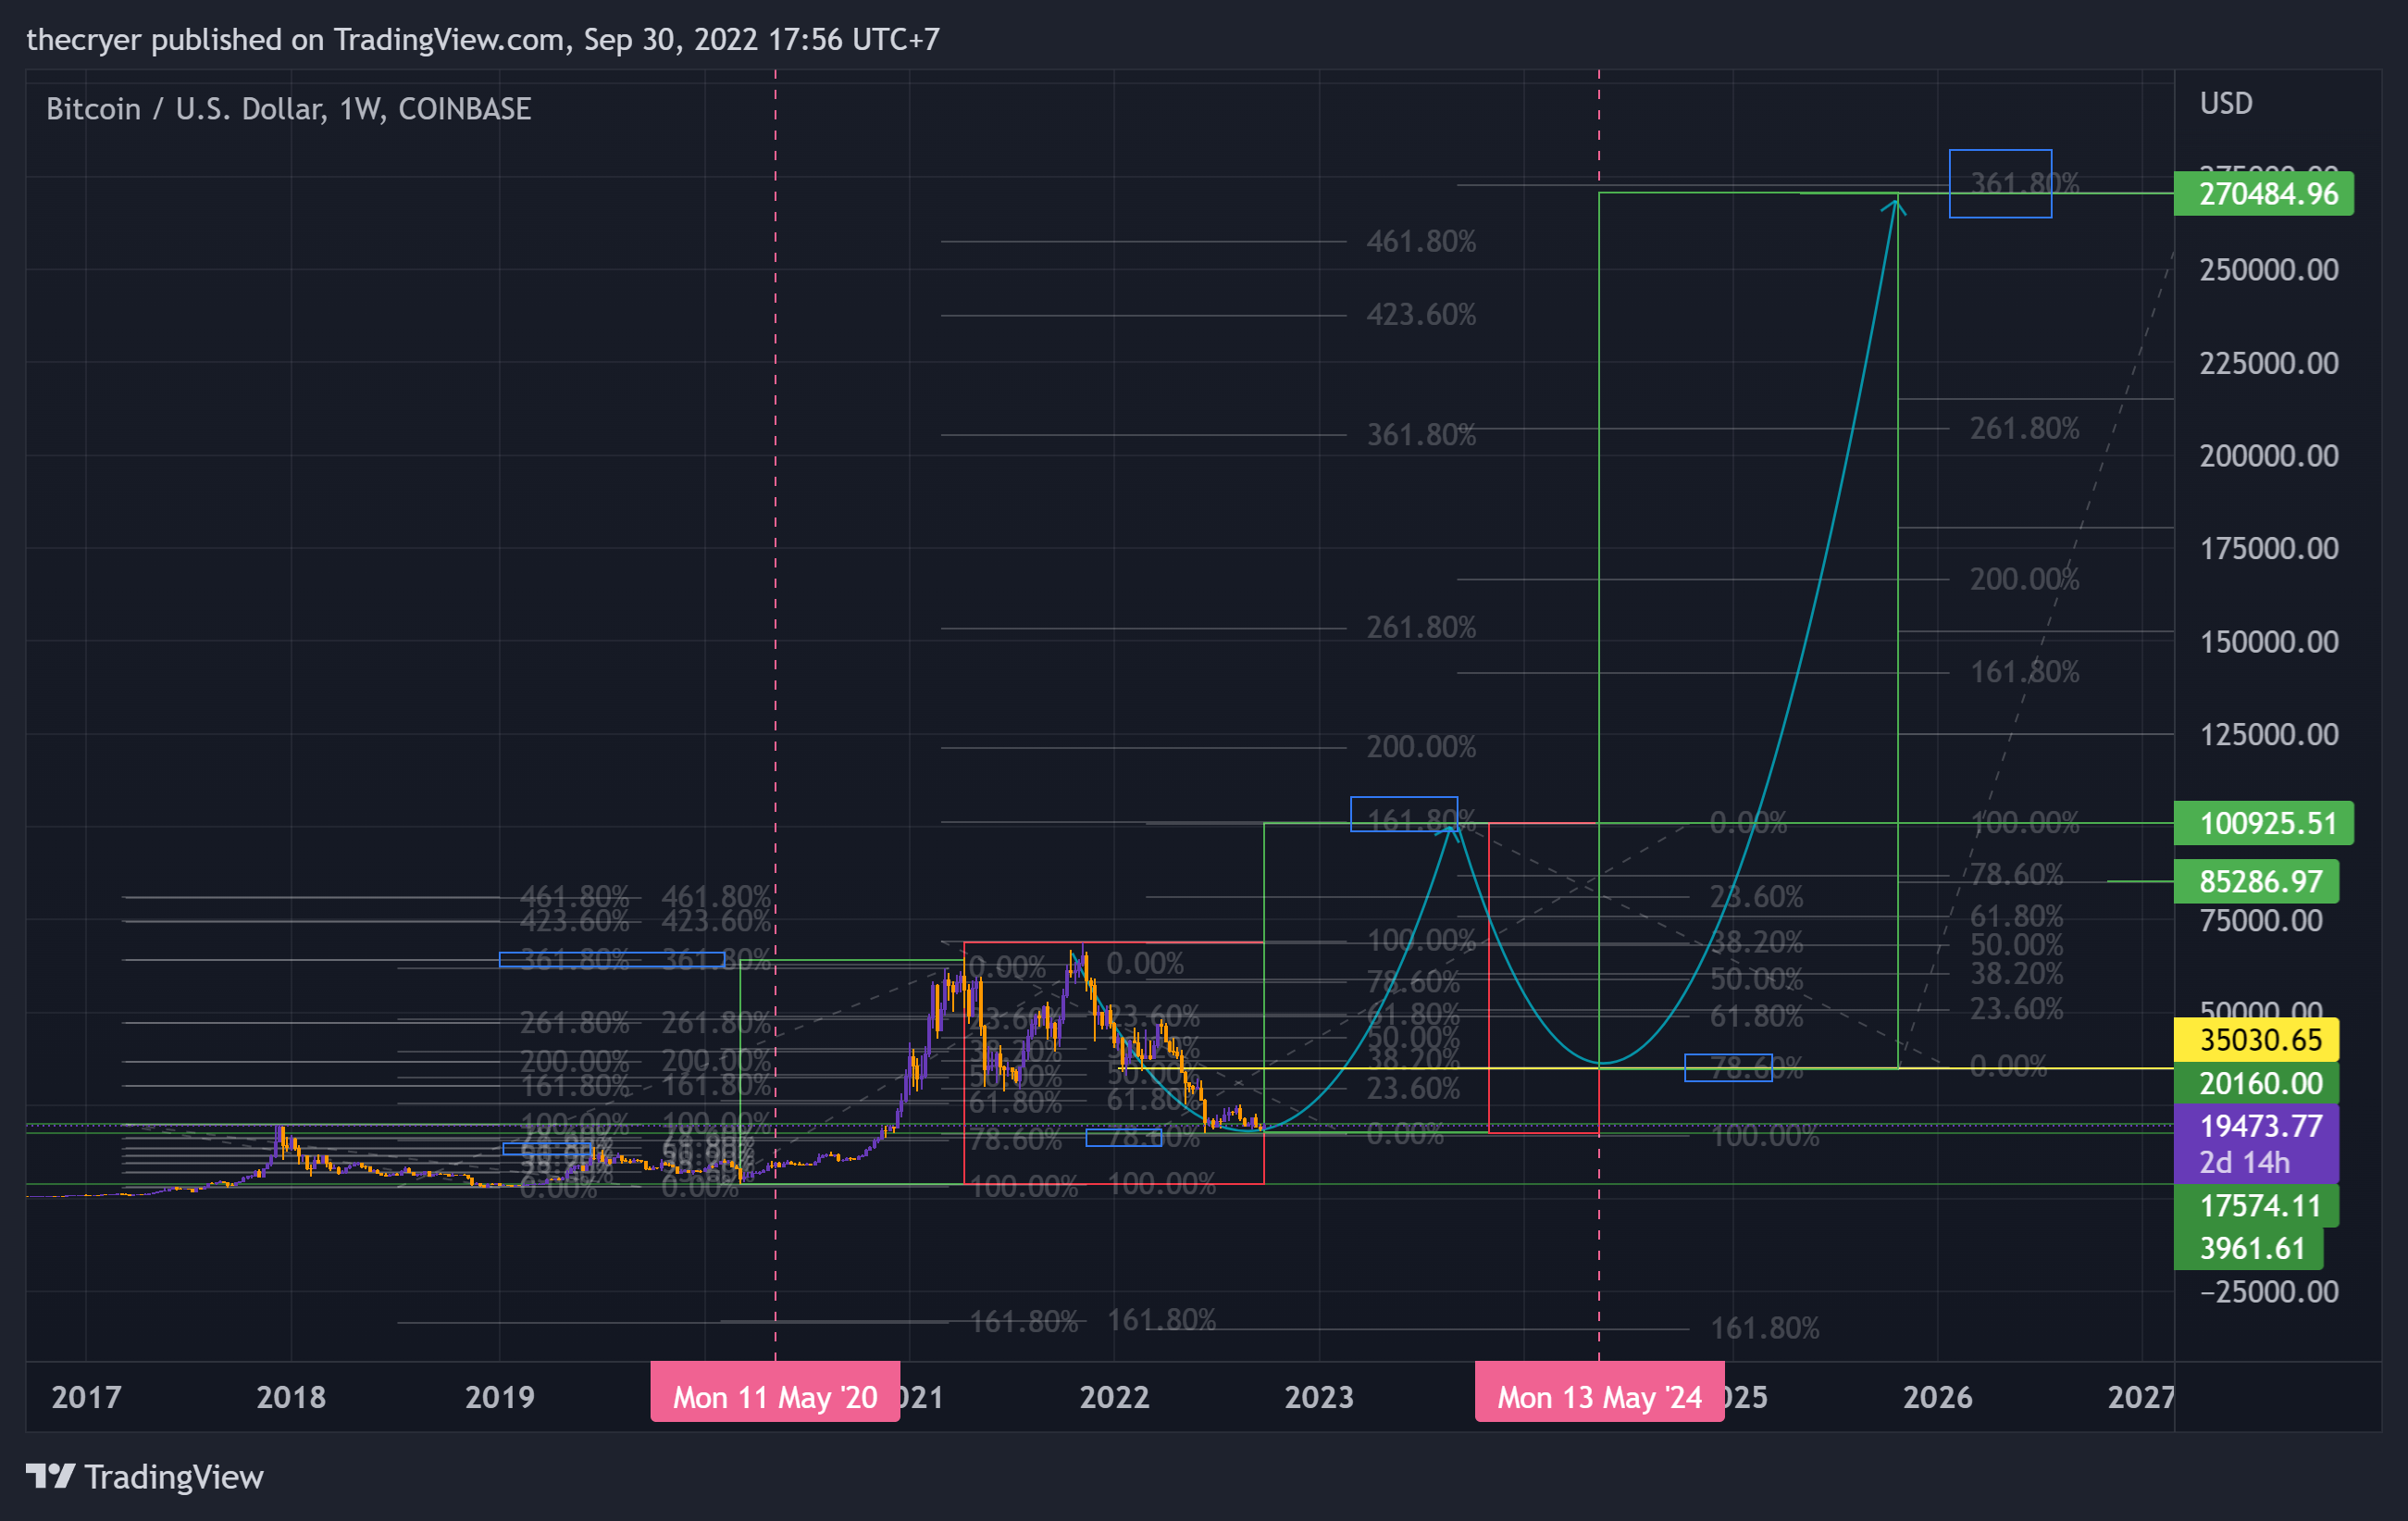Click the 361.80% label beside the 270484.96 line

click(x=2024, y=183)
